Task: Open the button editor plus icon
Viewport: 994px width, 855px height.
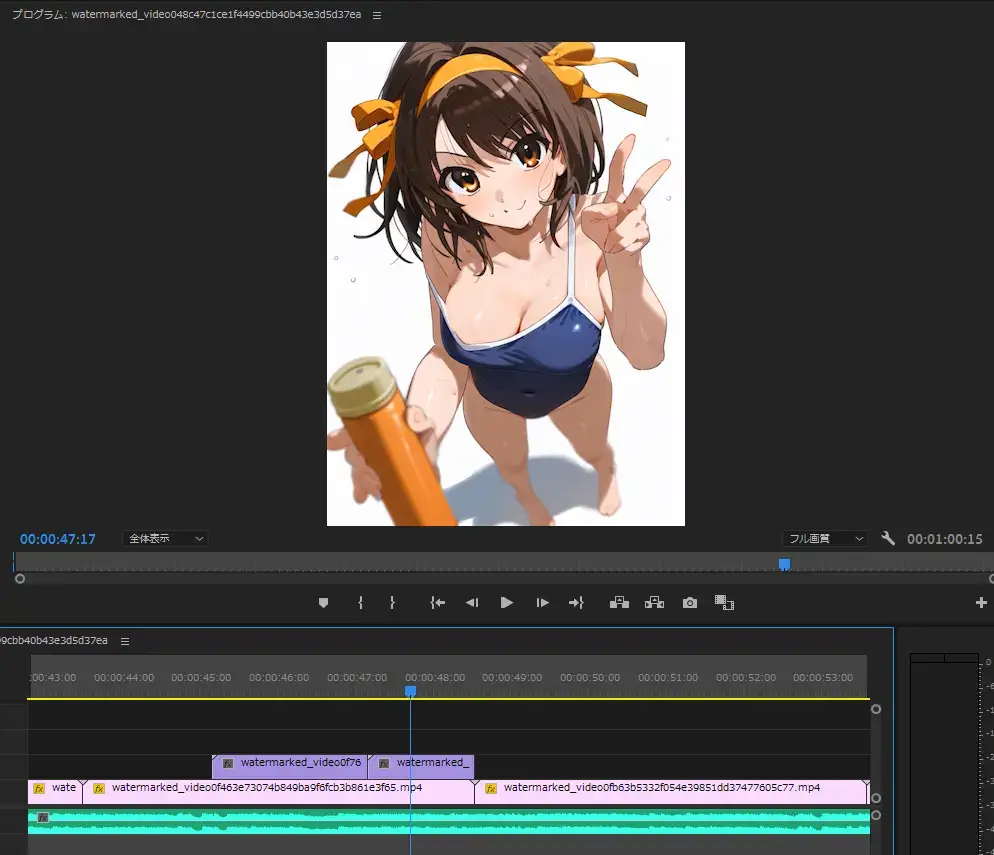Action: 981,603
